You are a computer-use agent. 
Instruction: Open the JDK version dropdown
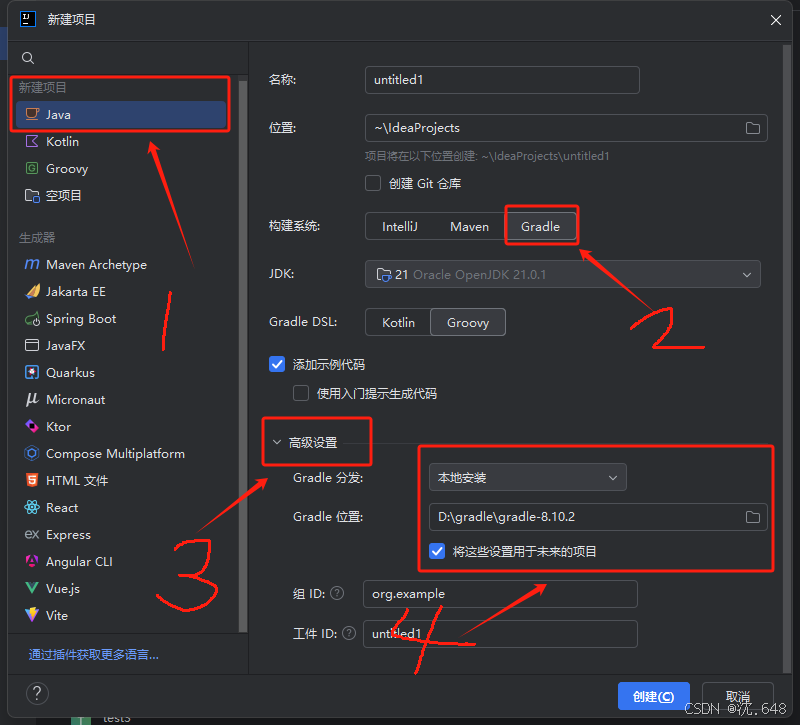(x=563, y=274)
